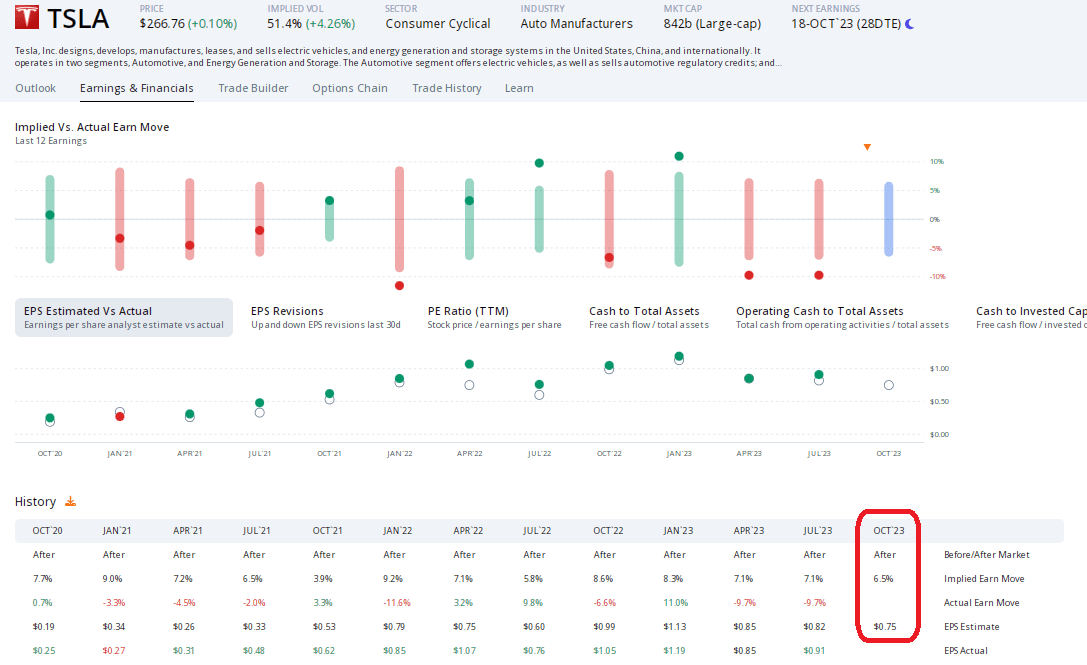Show Operating Cash to Total Assets metric

pos(842,318)
